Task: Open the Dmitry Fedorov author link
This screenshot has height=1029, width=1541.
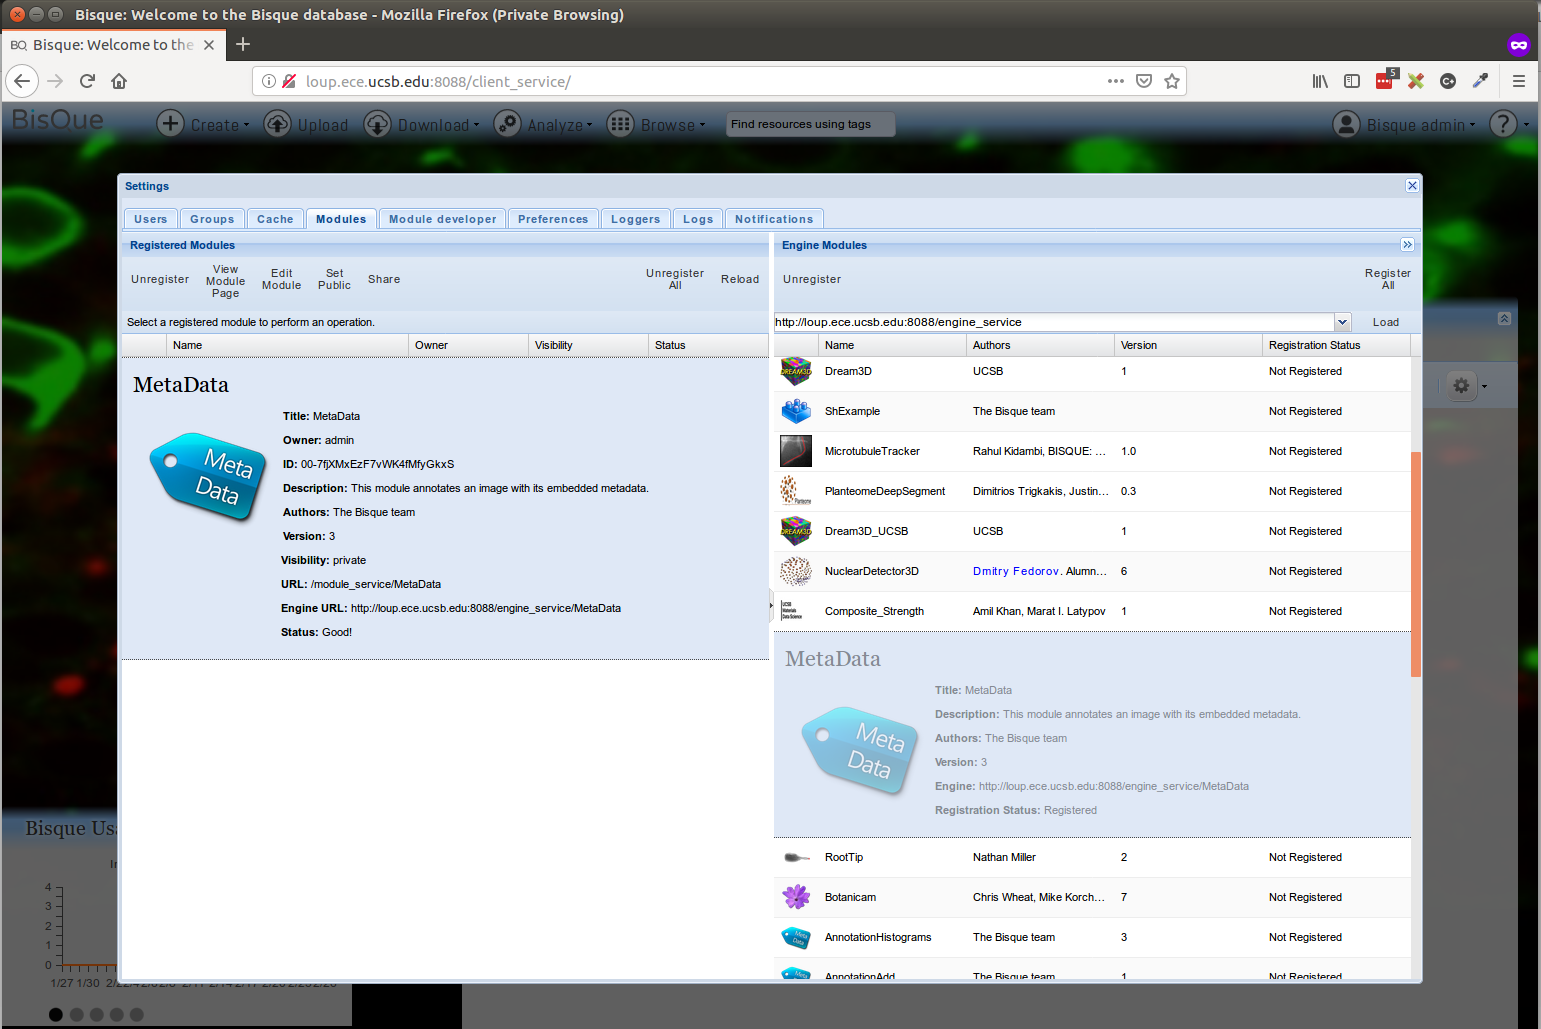Action: pos(1015,572)
